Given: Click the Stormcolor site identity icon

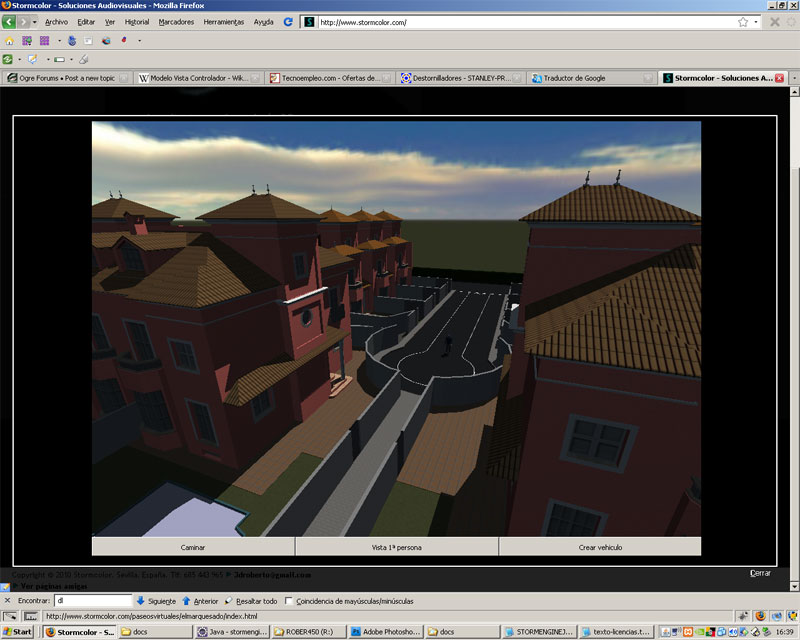Looking at the screenshot, I should (x=309, y=22).
